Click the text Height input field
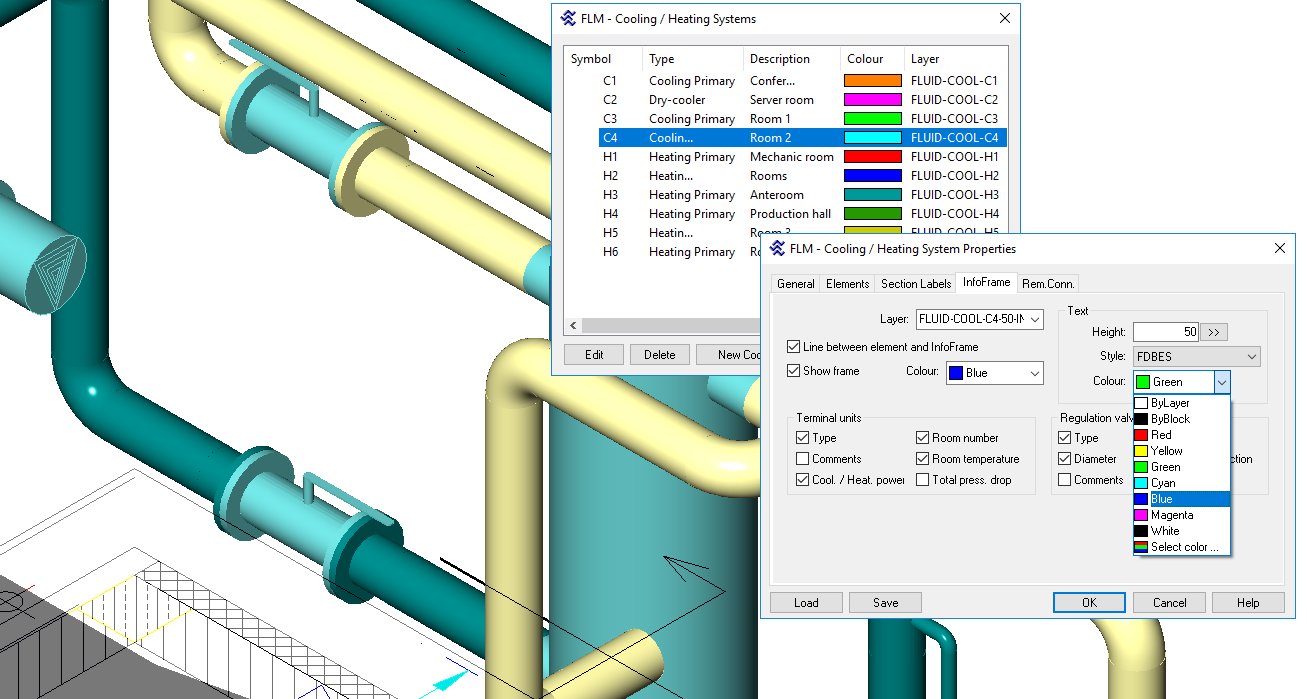Image resolution: width=1307 pixels, height=699 pixels. tap(1165, 332)
